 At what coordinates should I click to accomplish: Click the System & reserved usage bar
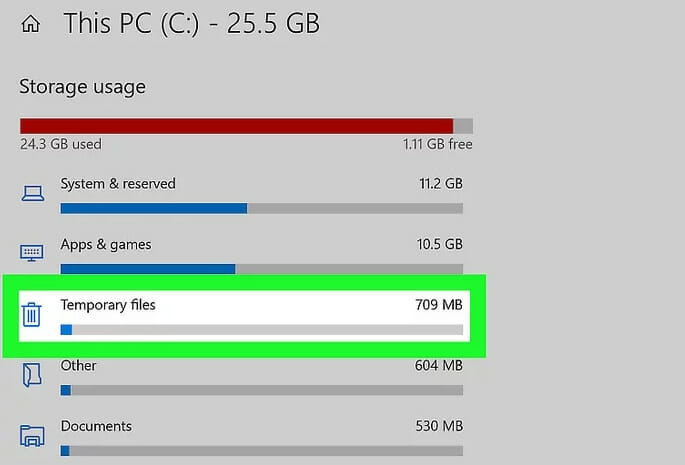(262, 208)
